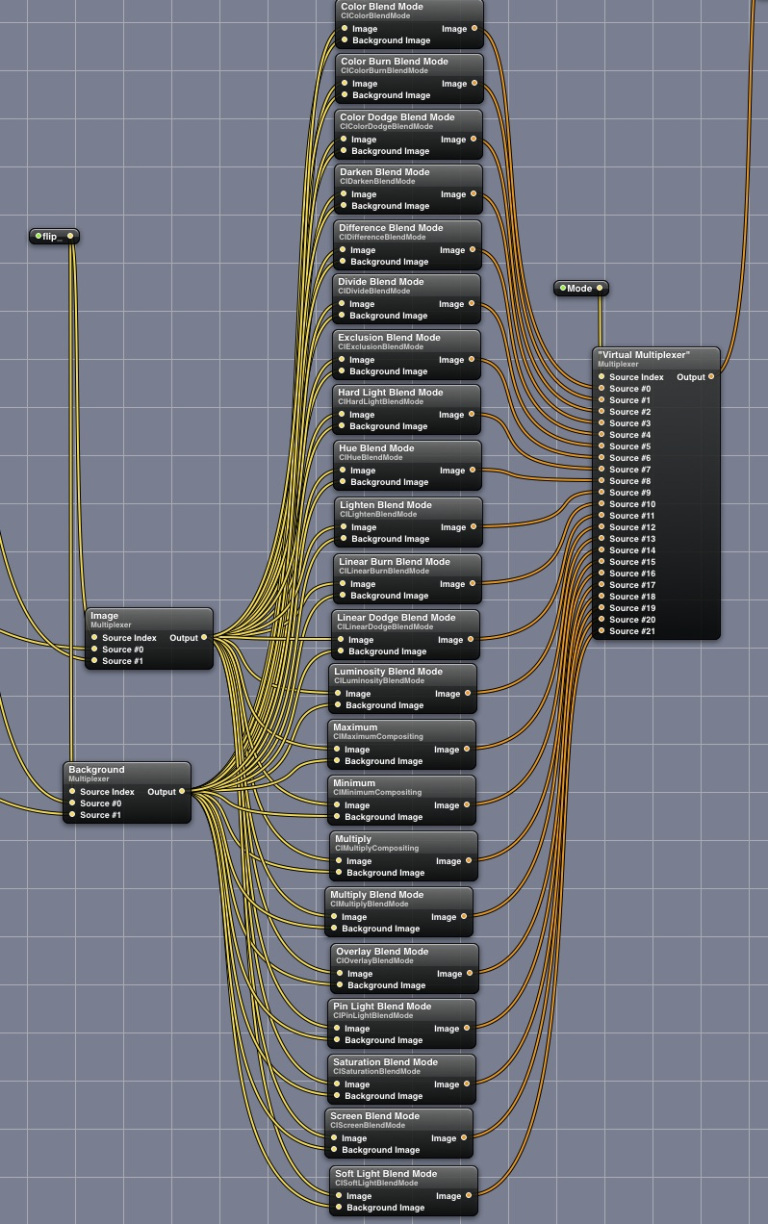Screen dimensions: 768x1224
Task: Select the Luminosity Blend Mode node title
Action: point(387,672)
